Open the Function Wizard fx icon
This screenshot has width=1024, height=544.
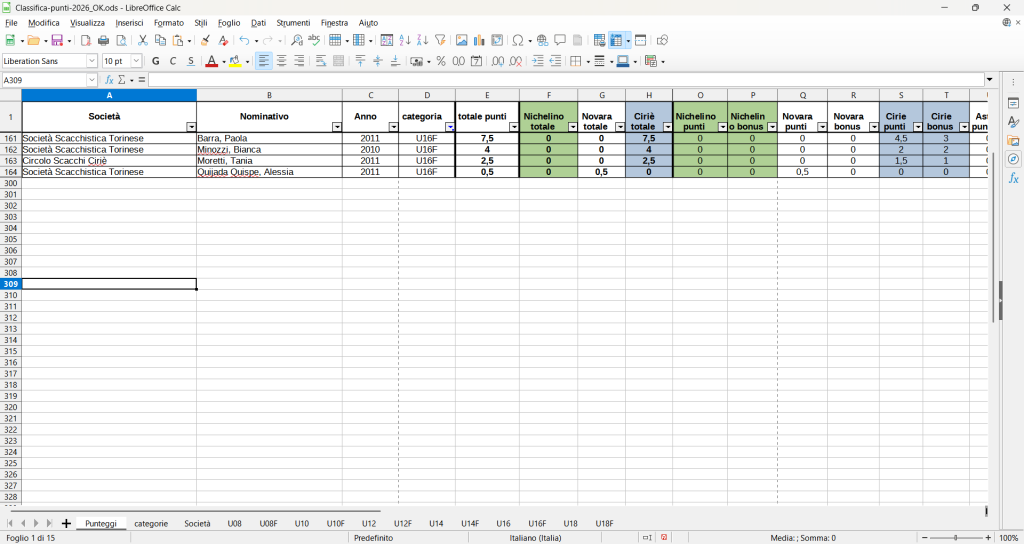110,80
